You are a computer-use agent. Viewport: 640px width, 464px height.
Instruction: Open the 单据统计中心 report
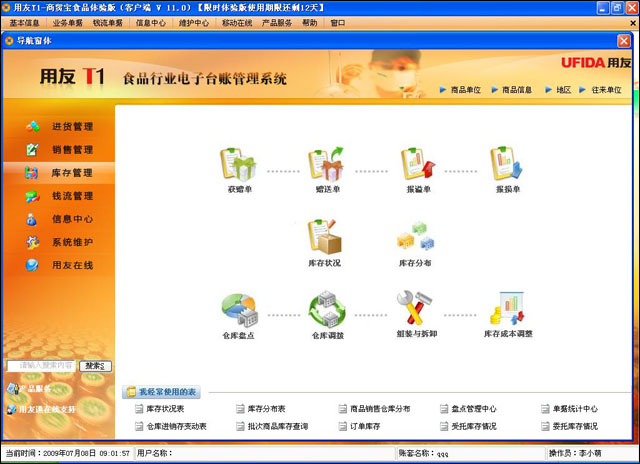569,408
